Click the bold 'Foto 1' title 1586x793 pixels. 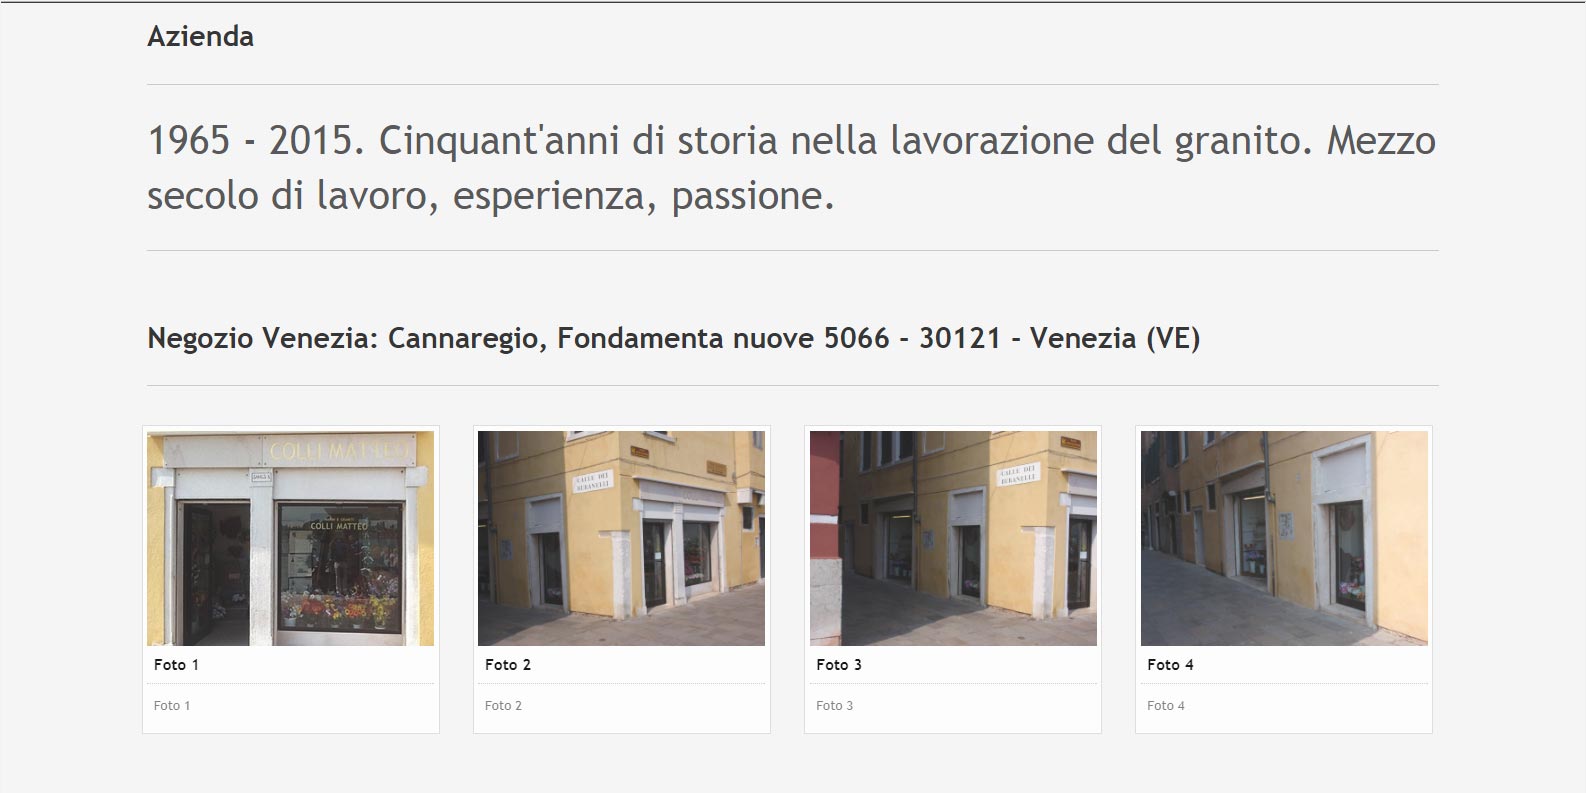pyautogui.click(x=176, y=665)
